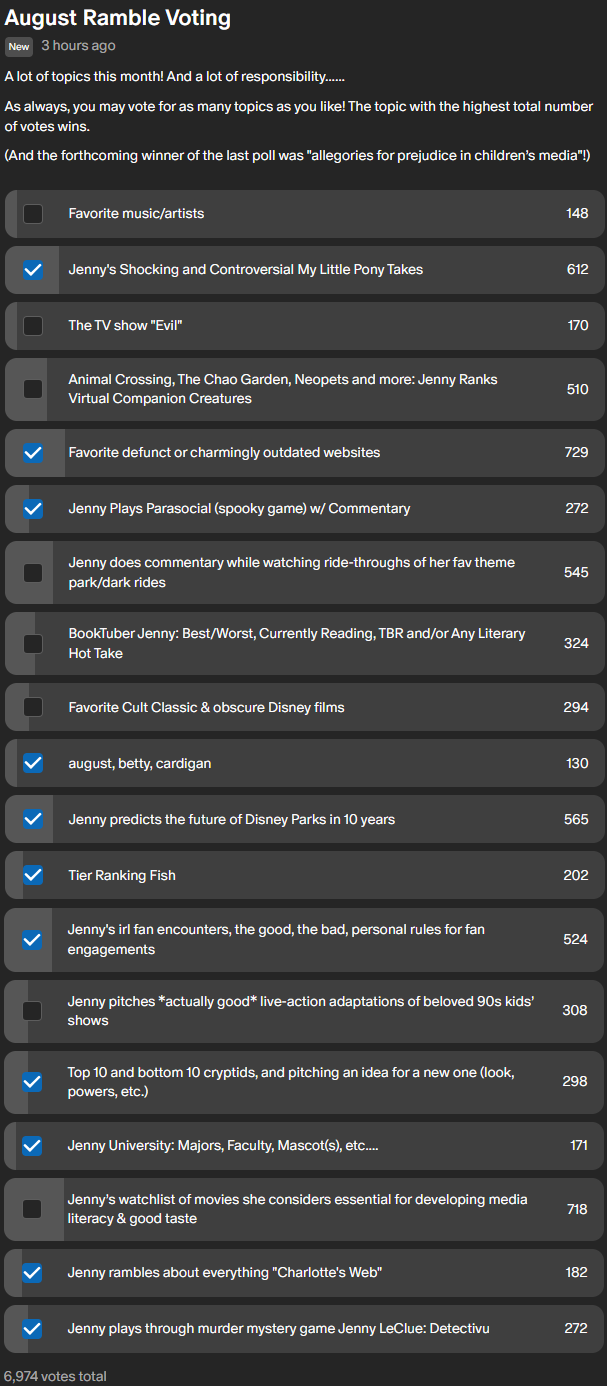
Task: Unselect Favorite defunct or outdated websites
Action: point(33,453)
